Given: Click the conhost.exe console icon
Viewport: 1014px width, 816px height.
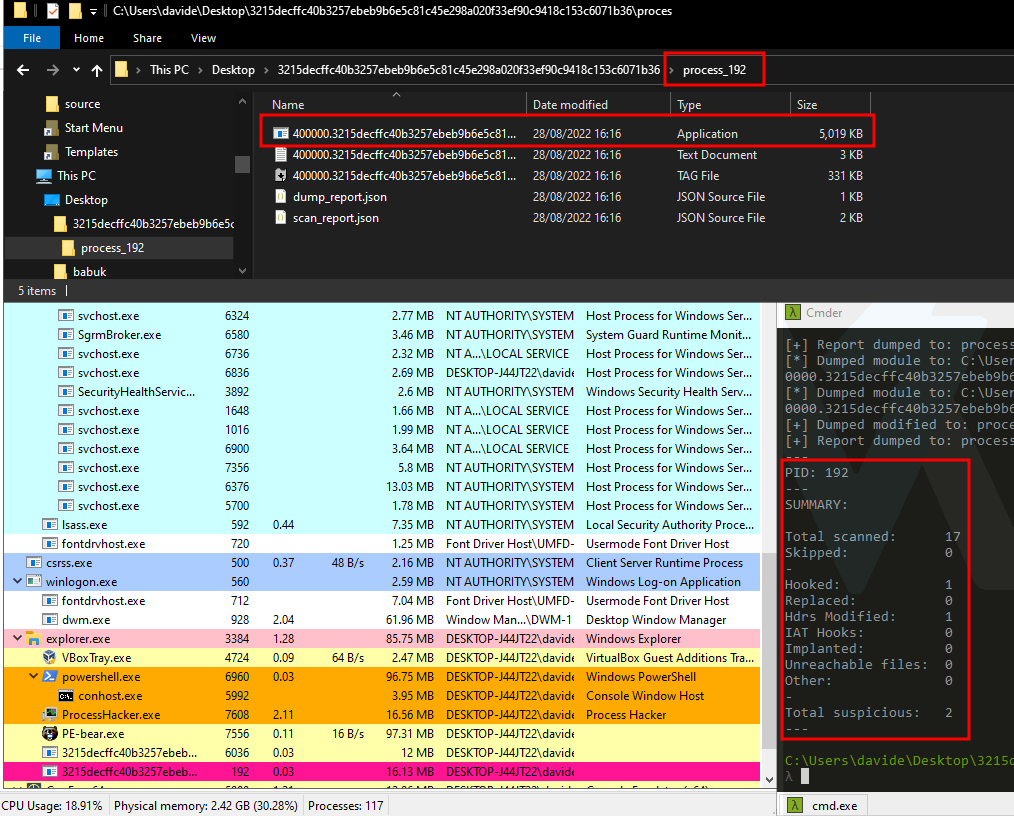Looking at the screenshot, I should coord(66,696).
